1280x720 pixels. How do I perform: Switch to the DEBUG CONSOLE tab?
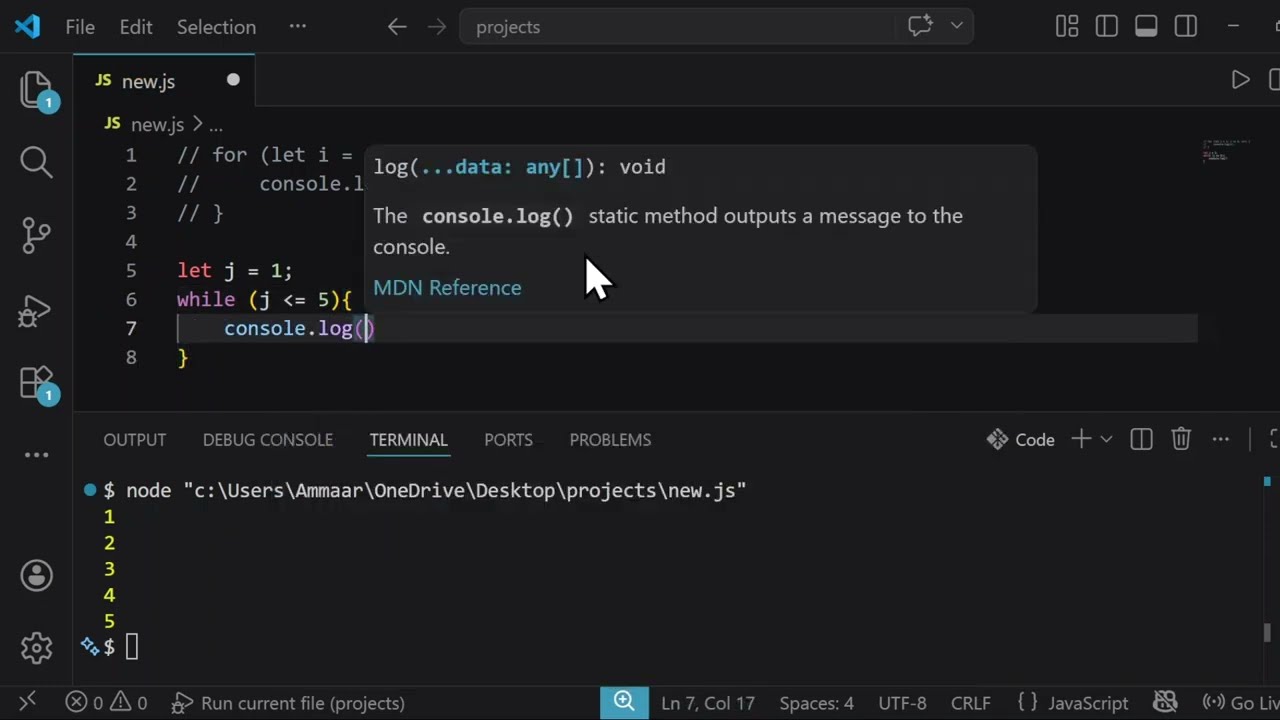pos(268,440)
